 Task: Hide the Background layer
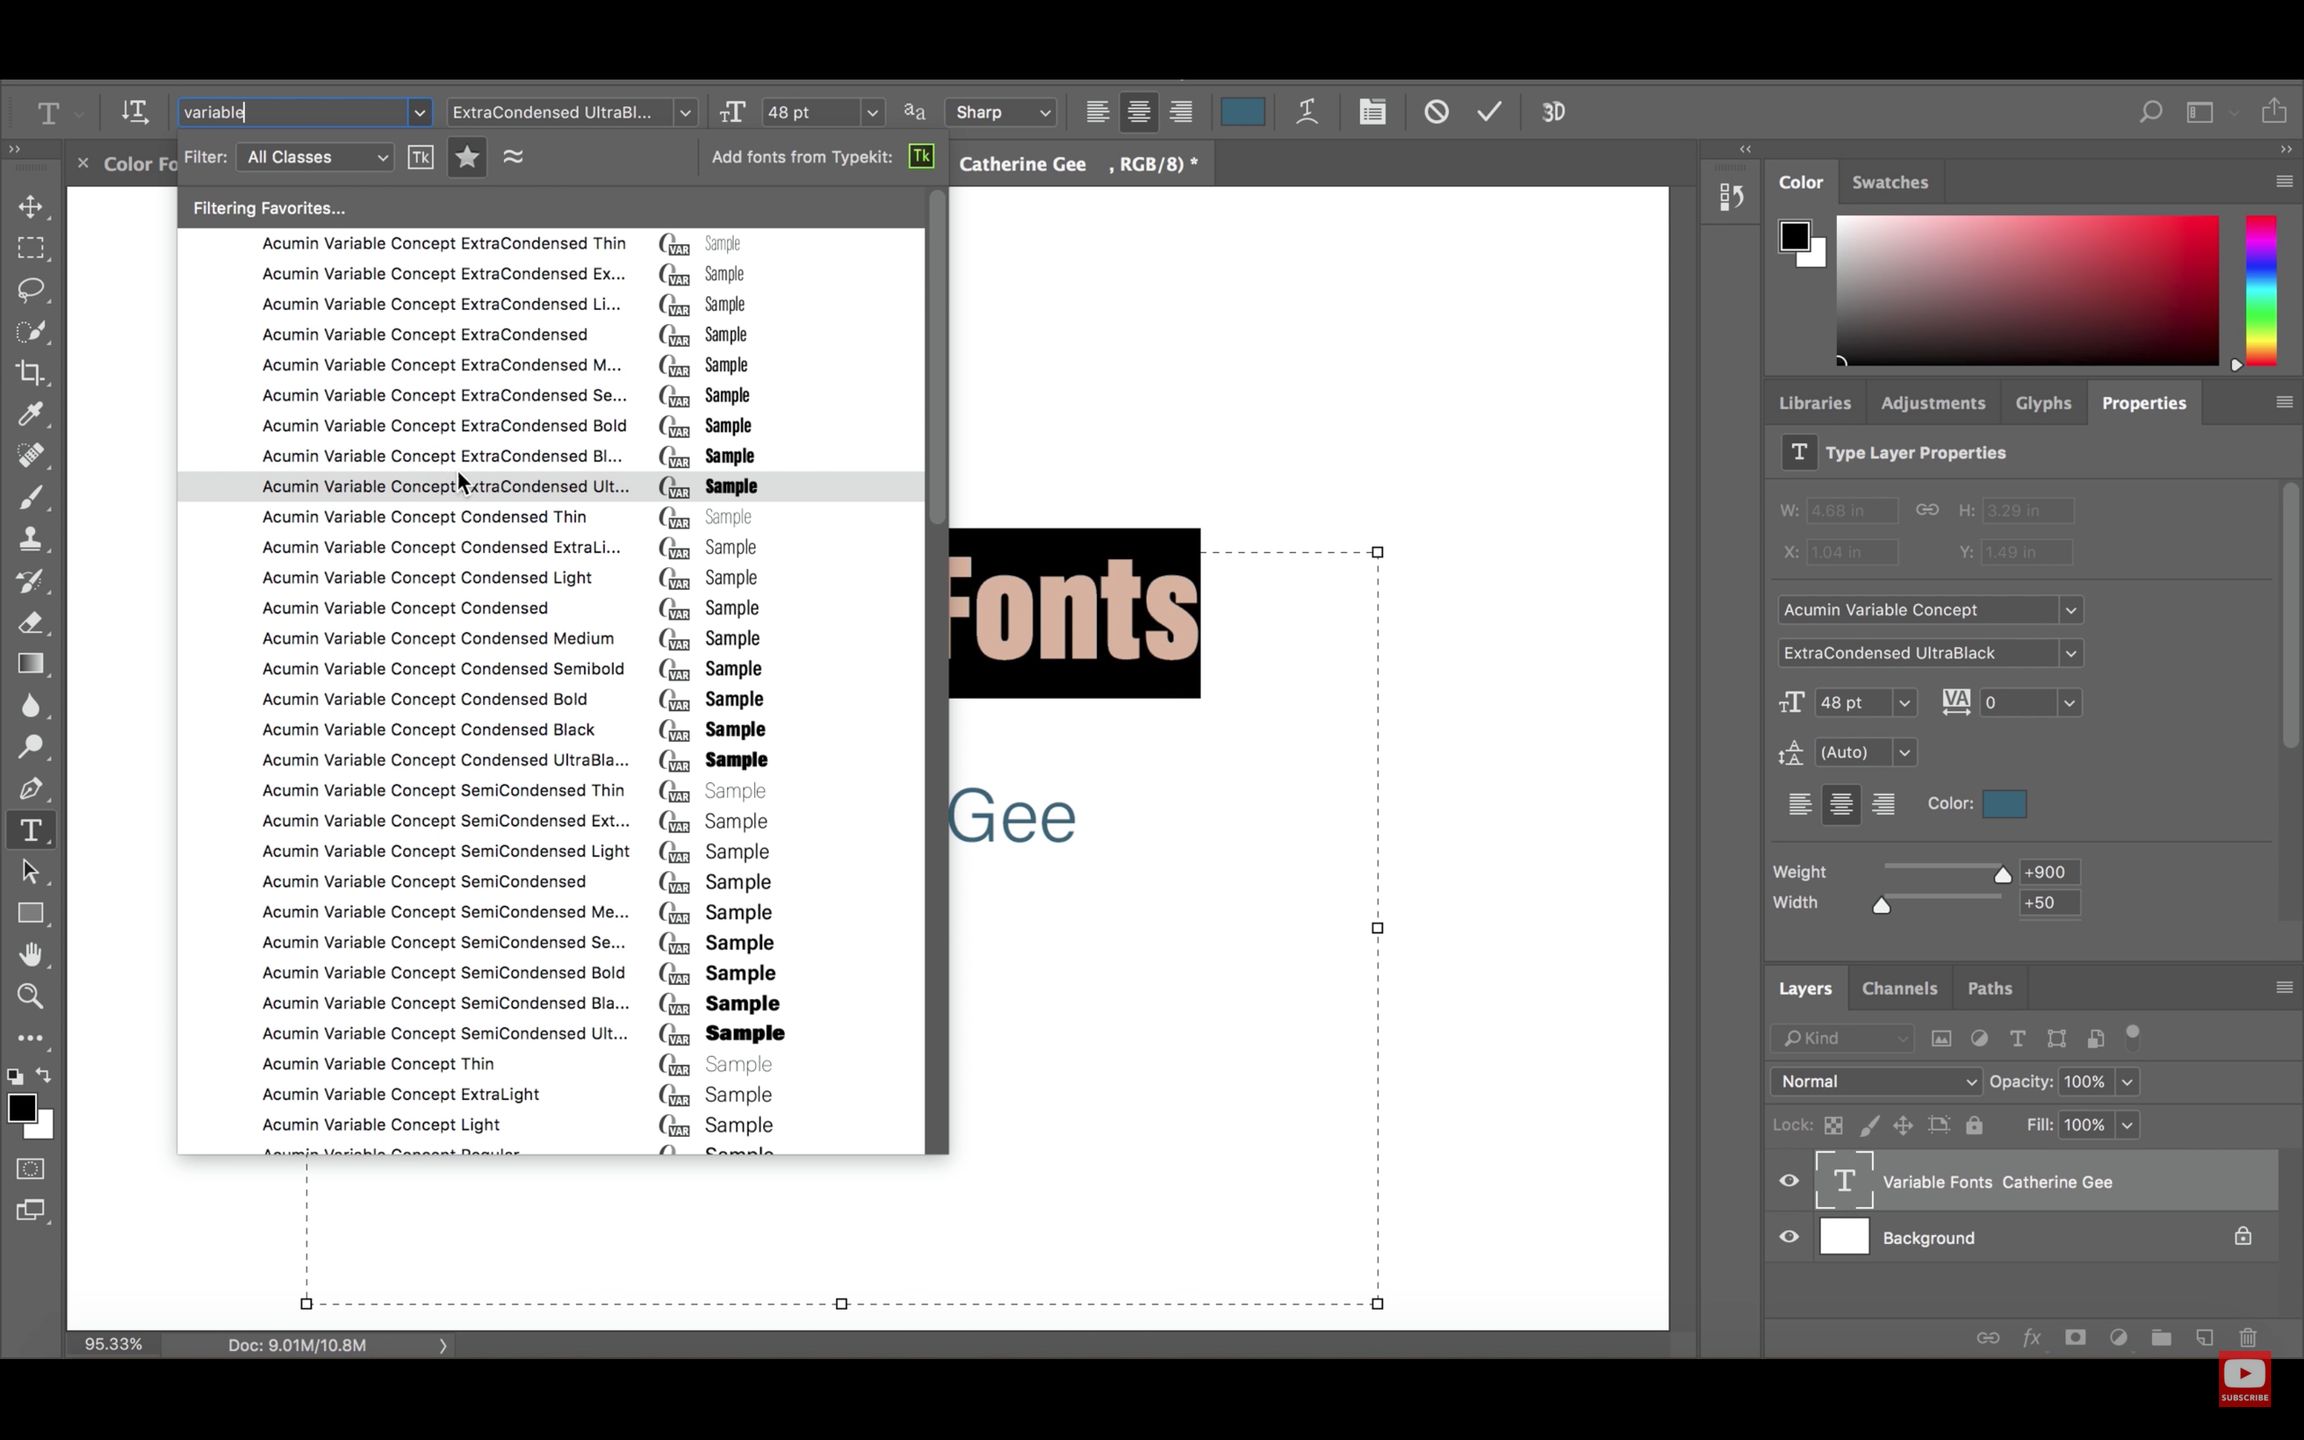pyautogui.click(x=1789, y=1237)
